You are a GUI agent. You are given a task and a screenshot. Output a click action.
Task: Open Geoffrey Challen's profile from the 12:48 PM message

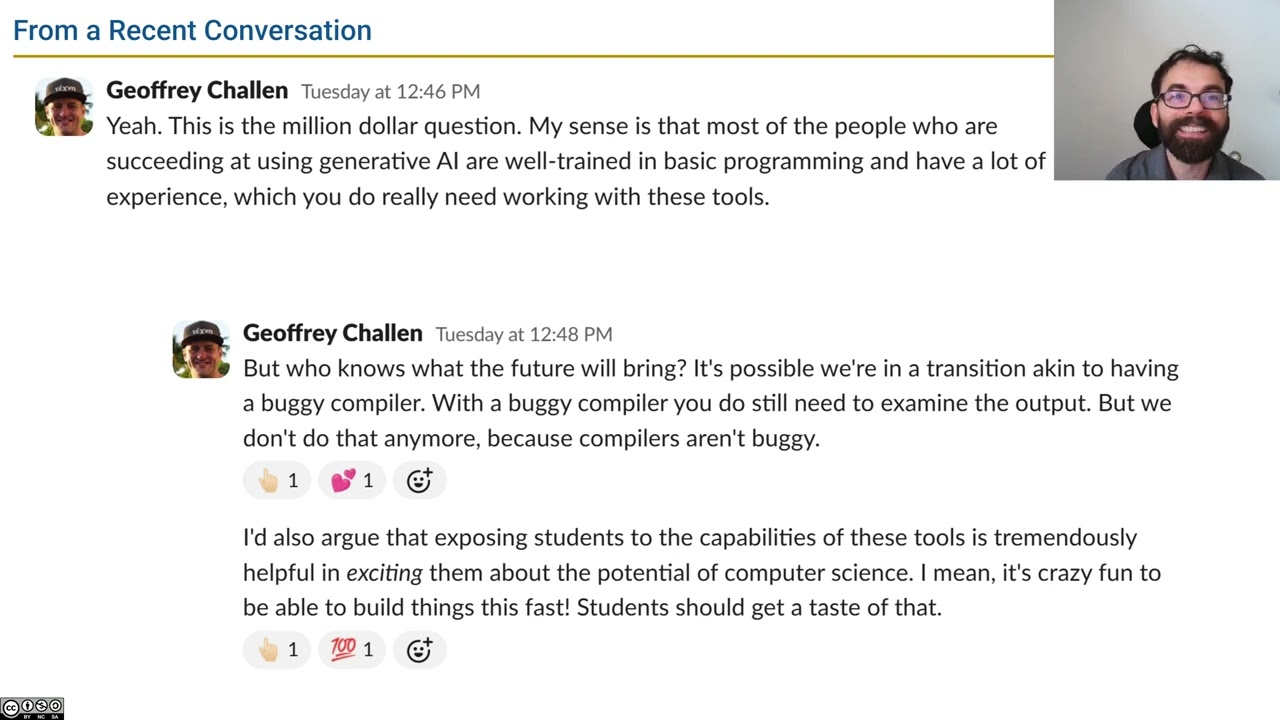click(x=333, y=333)
